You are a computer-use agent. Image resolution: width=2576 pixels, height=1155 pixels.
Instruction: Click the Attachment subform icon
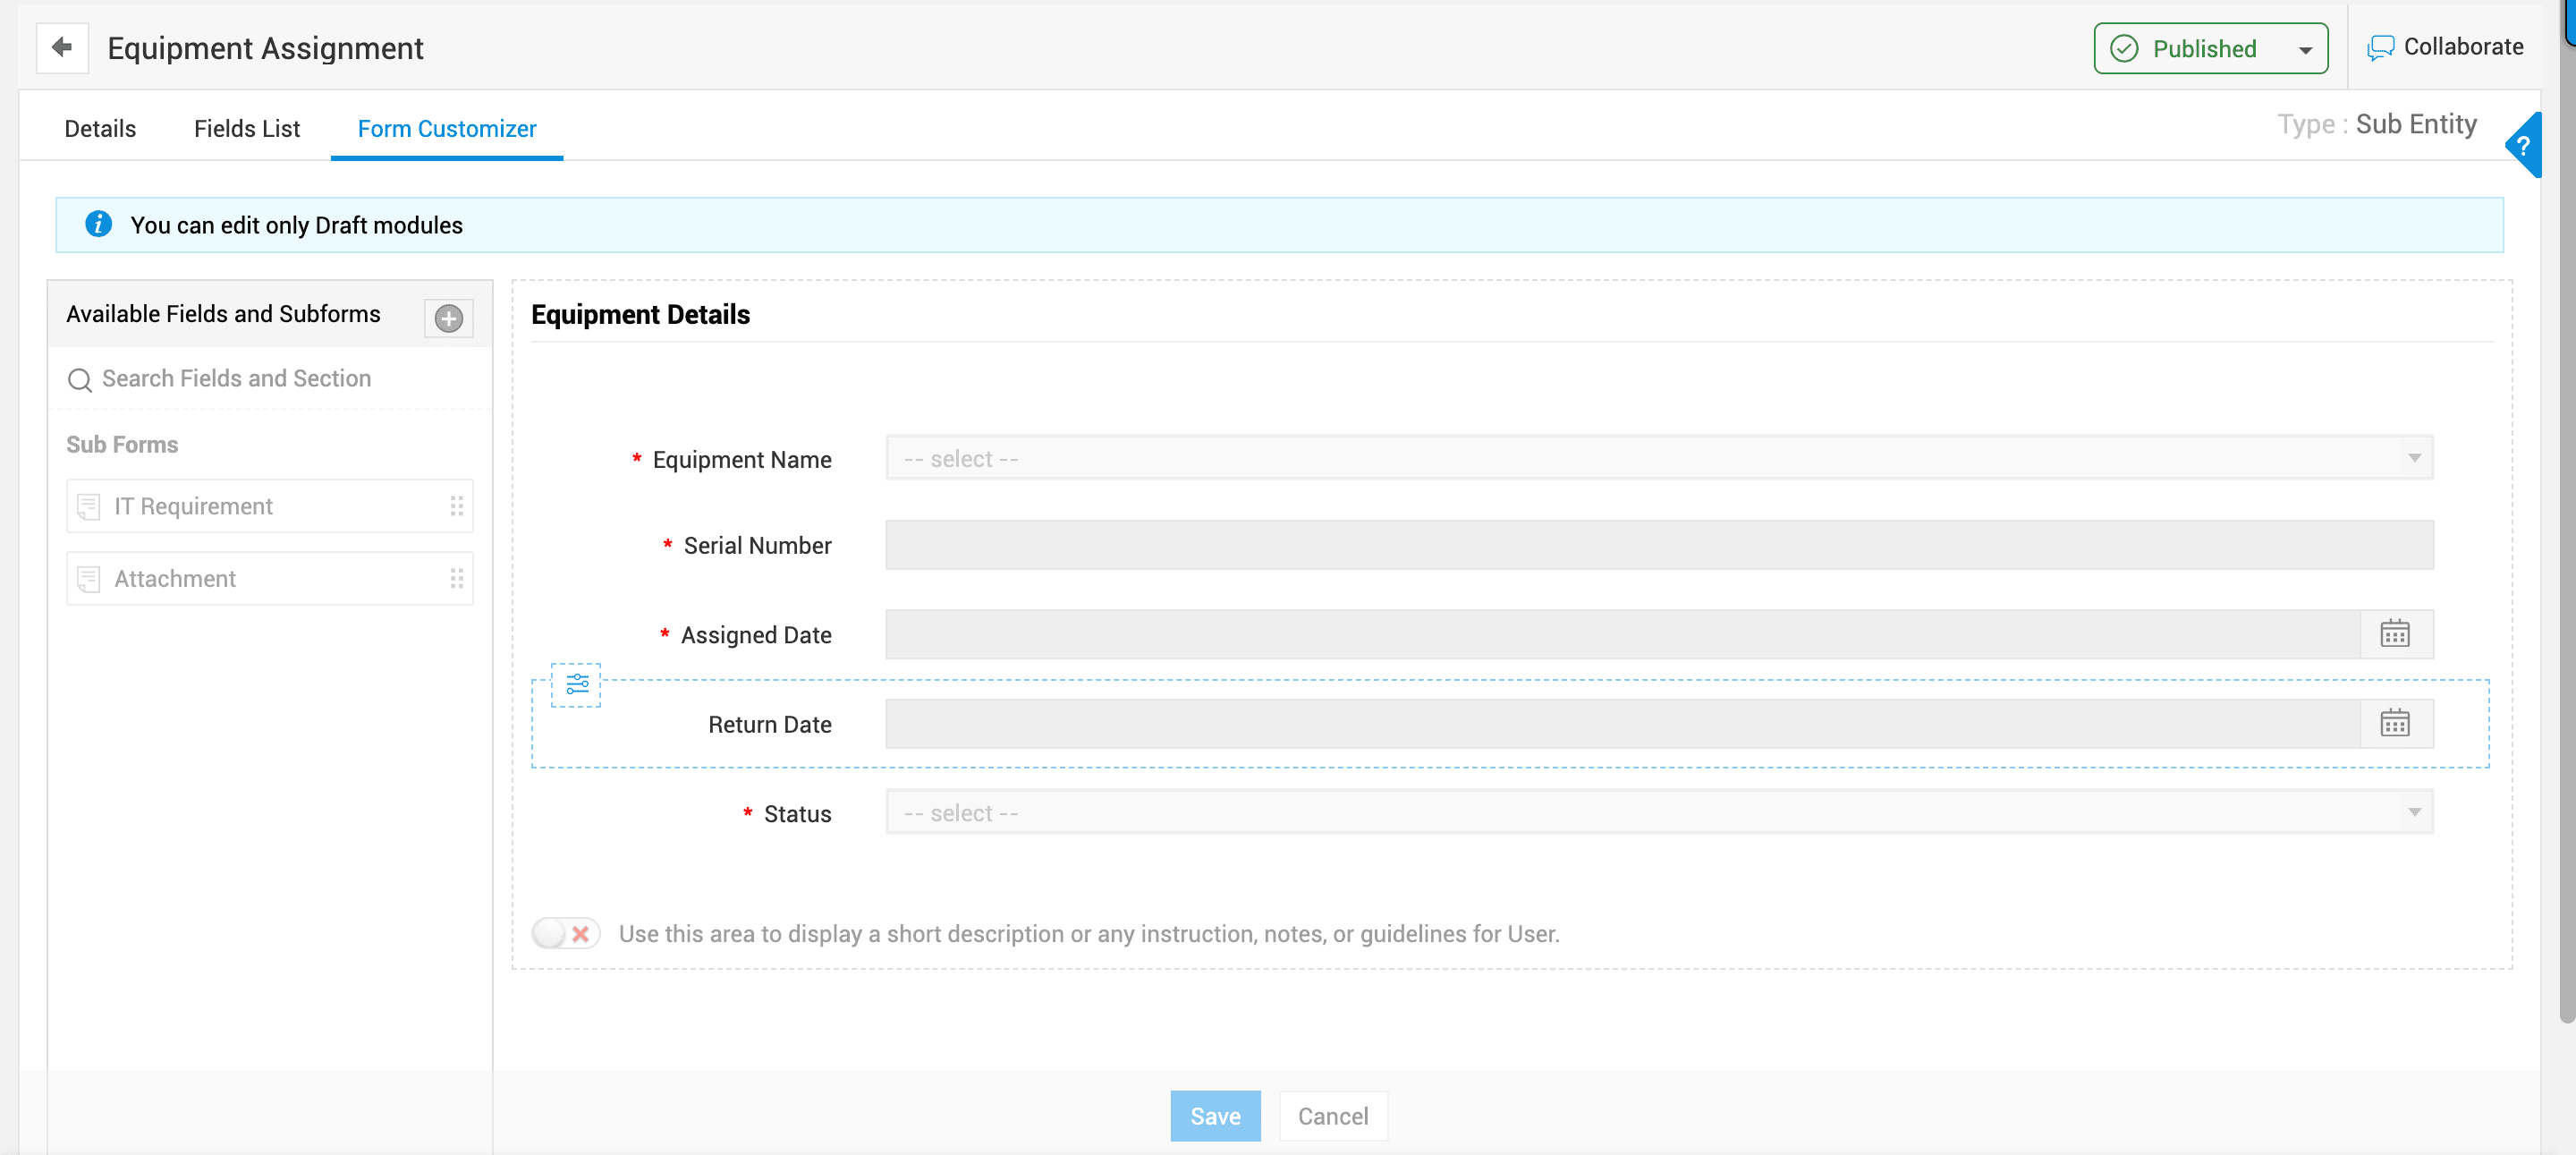pyautogui.click(x=88, y=578)
